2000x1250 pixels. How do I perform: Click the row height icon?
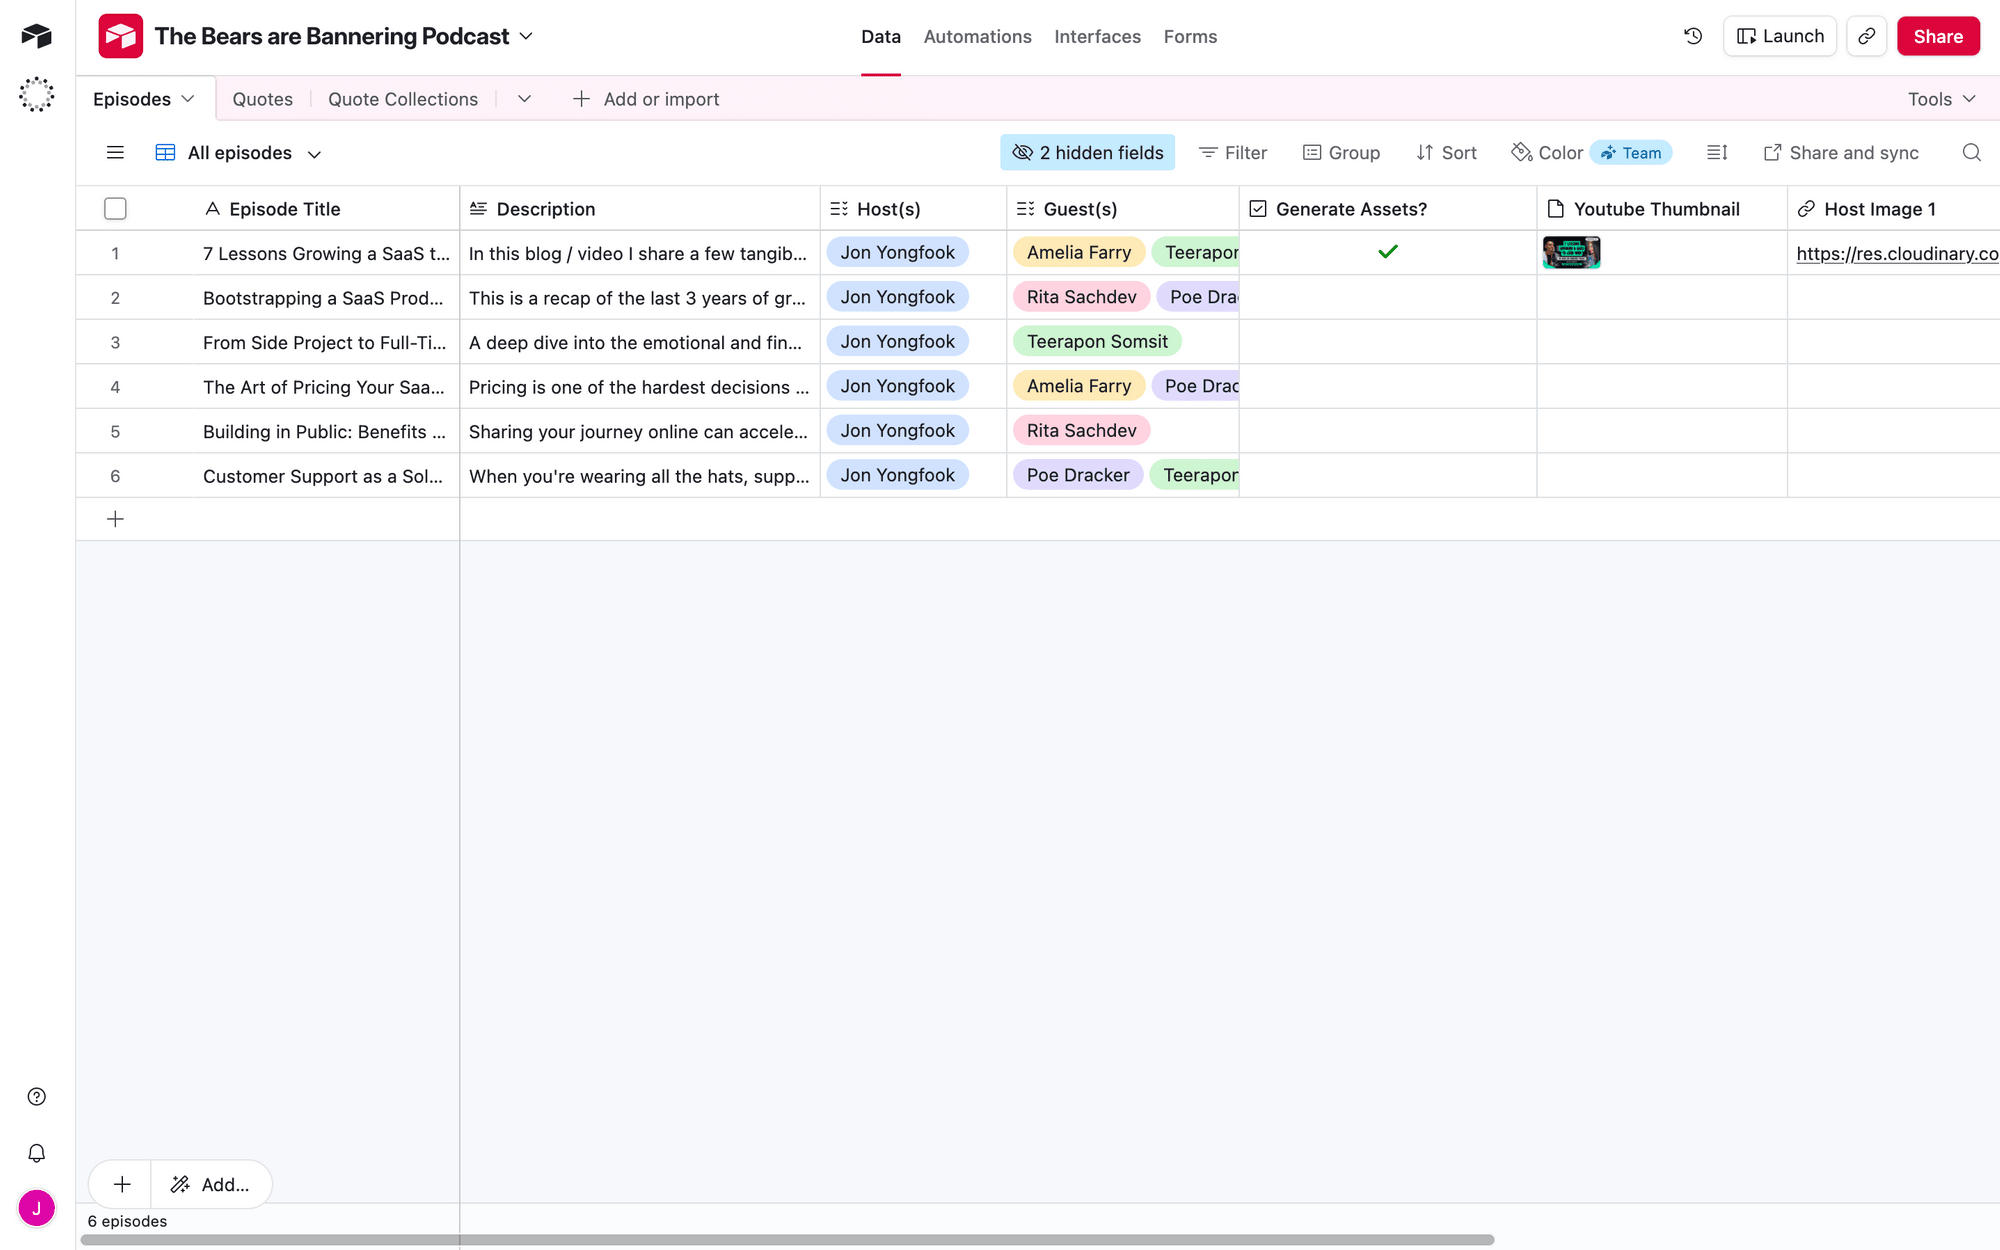(x=1717, y=152)
